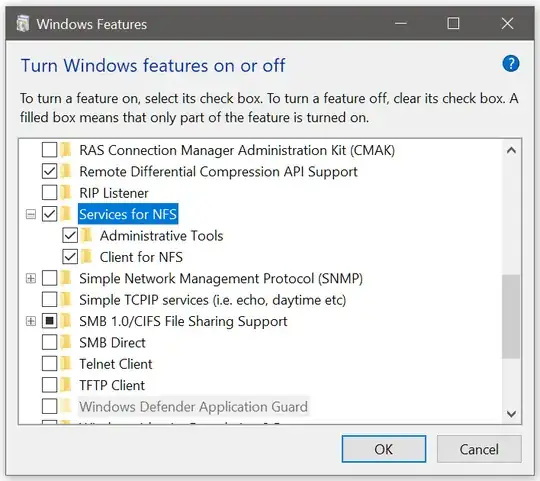540x481 pixels.
Task: Select the TFTP Client label
Action: pyautogui.click(x=112, y=385)
